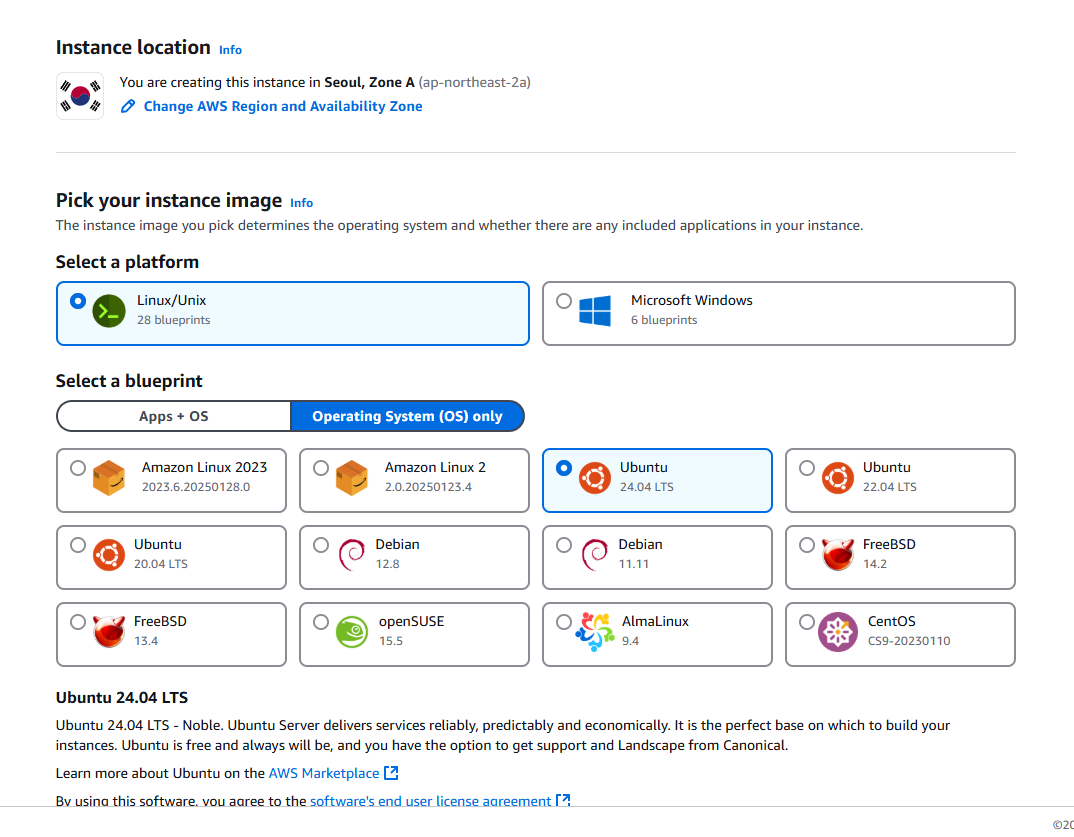Click the Debian 11.11 swirl icon
The image size is (1074, 837).
[595, 555]
